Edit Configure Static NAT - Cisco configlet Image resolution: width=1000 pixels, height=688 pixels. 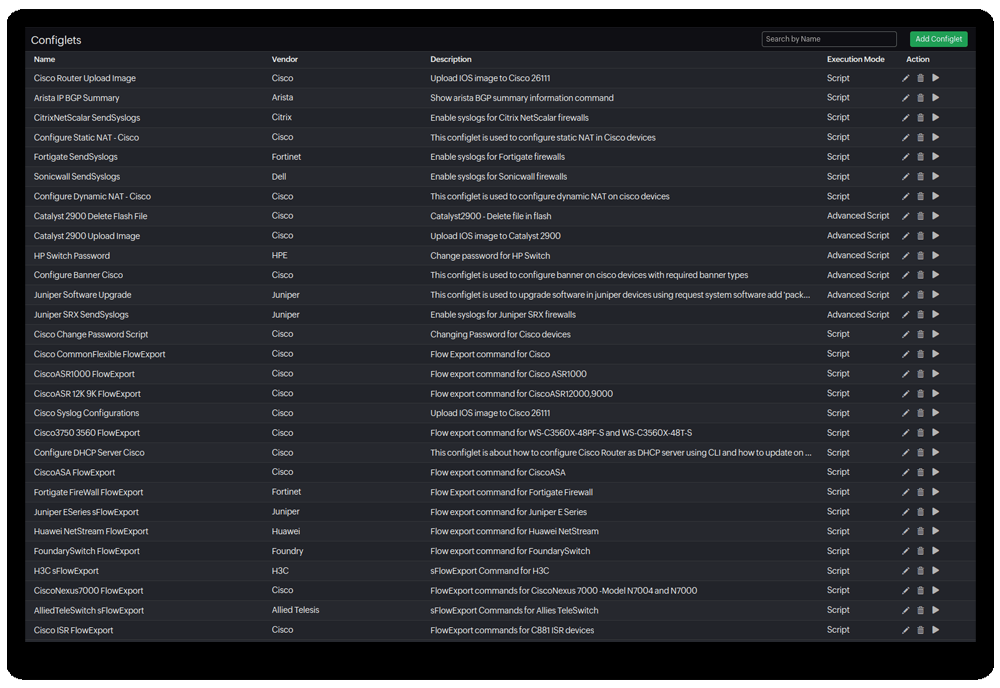pyautogui.click(x=906, y=138)
